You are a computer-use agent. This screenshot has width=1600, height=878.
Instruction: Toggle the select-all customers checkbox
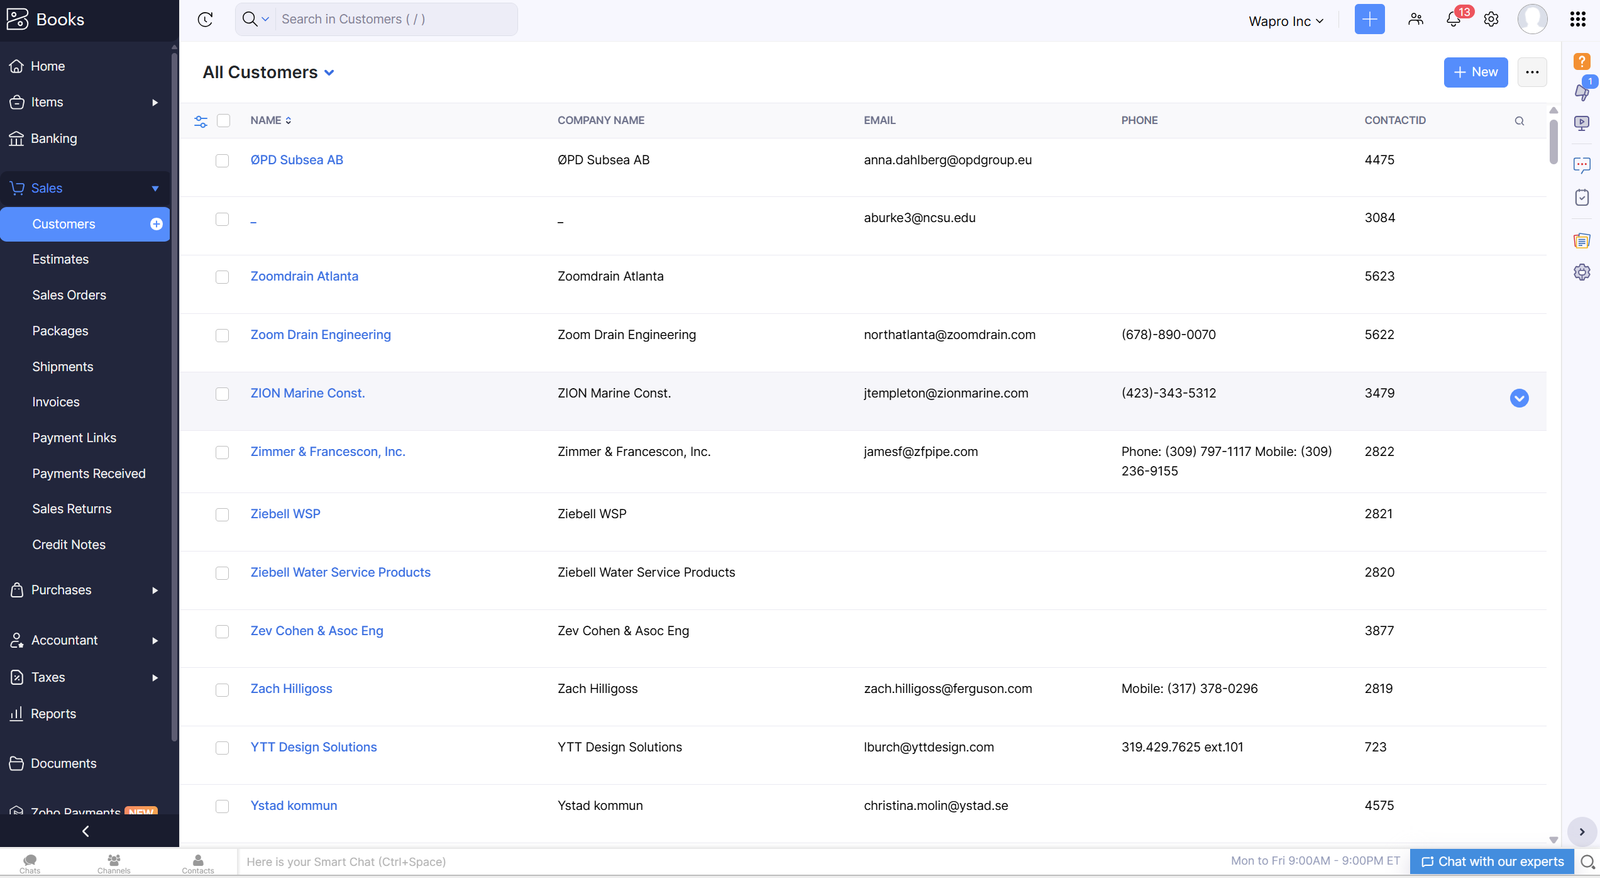point(223,121)
